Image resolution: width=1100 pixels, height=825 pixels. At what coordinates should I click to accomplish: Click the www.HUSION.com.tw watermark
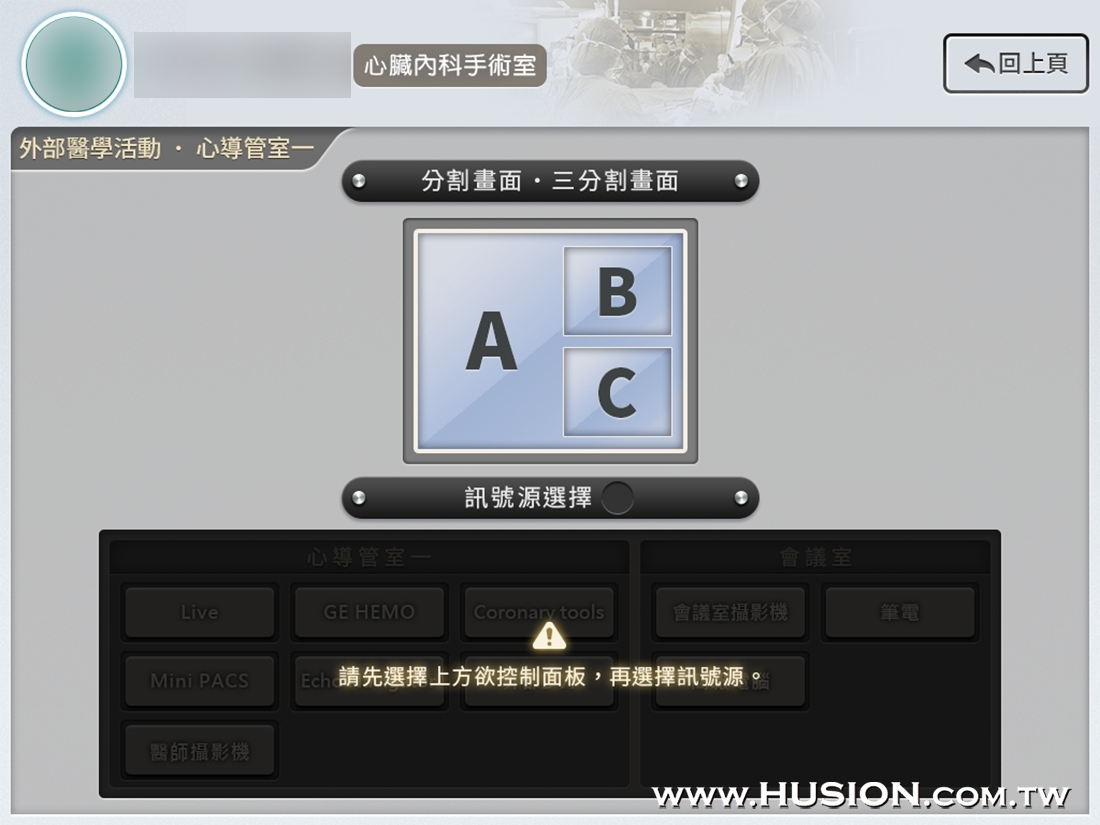[861, 794]
